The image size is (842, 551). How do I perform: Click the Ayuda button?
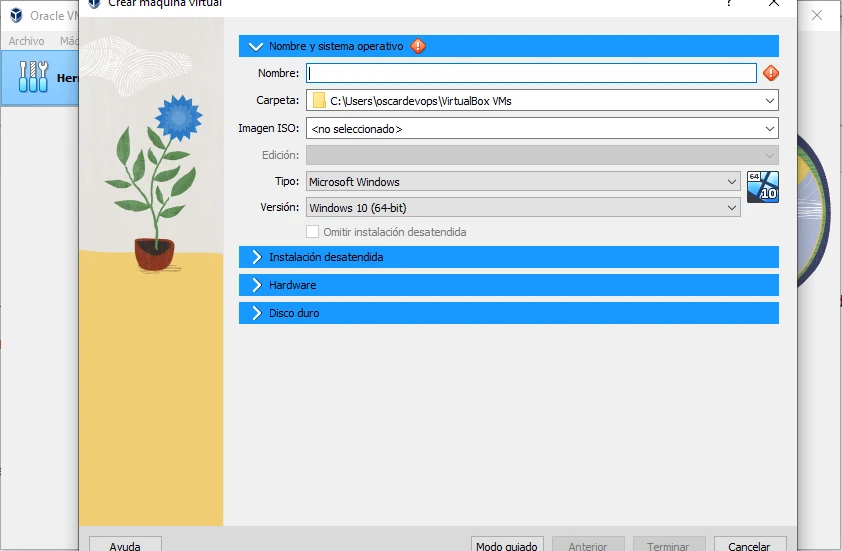pos(125,545)
